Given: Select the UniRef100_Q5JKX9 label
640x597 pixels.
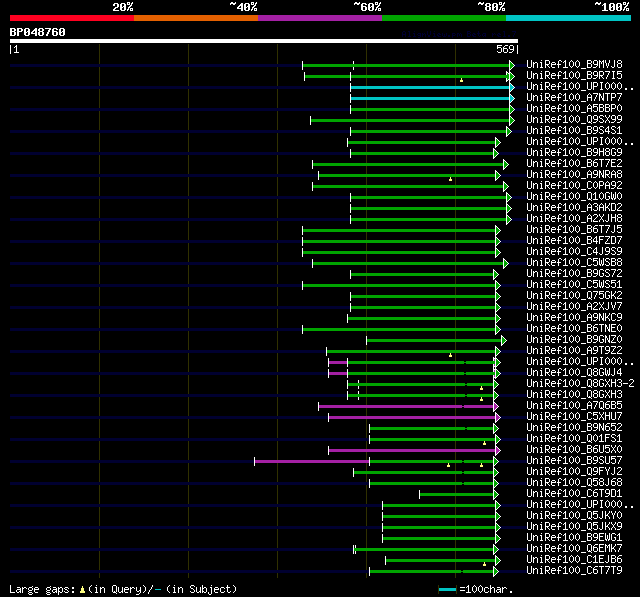Looking at the screenshot, I should point(574,527).
